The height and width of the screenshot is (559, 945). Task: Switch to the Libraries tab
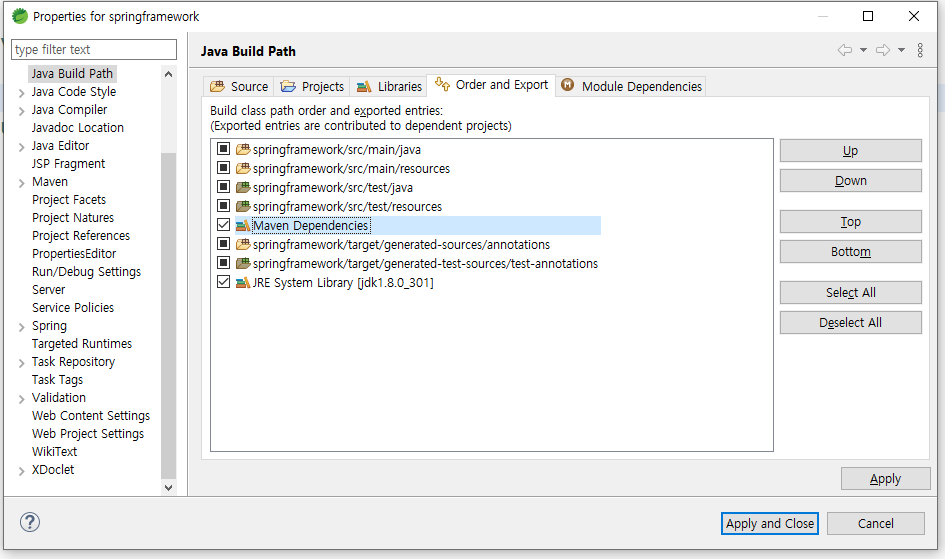coord(389,86)
